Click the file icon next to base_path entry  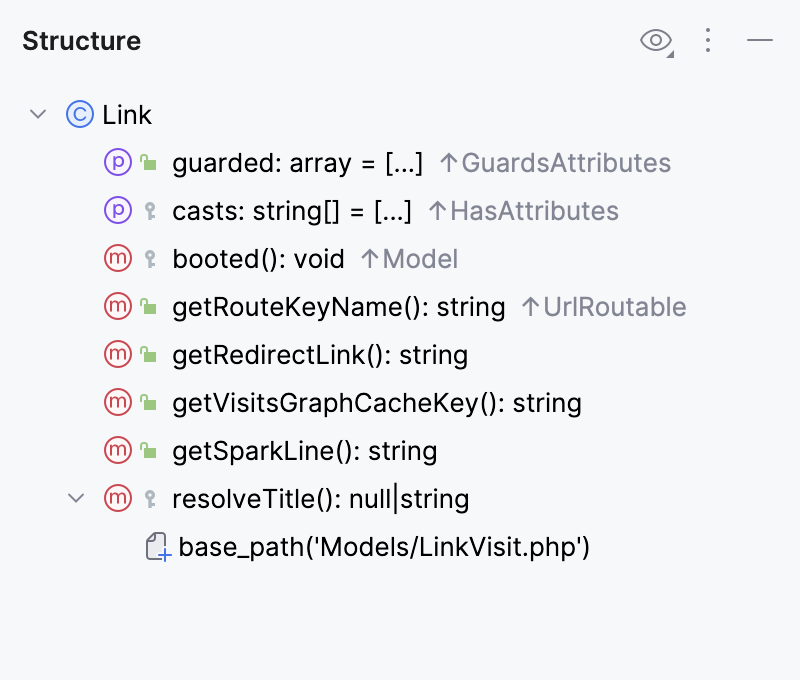pos(156,546)
